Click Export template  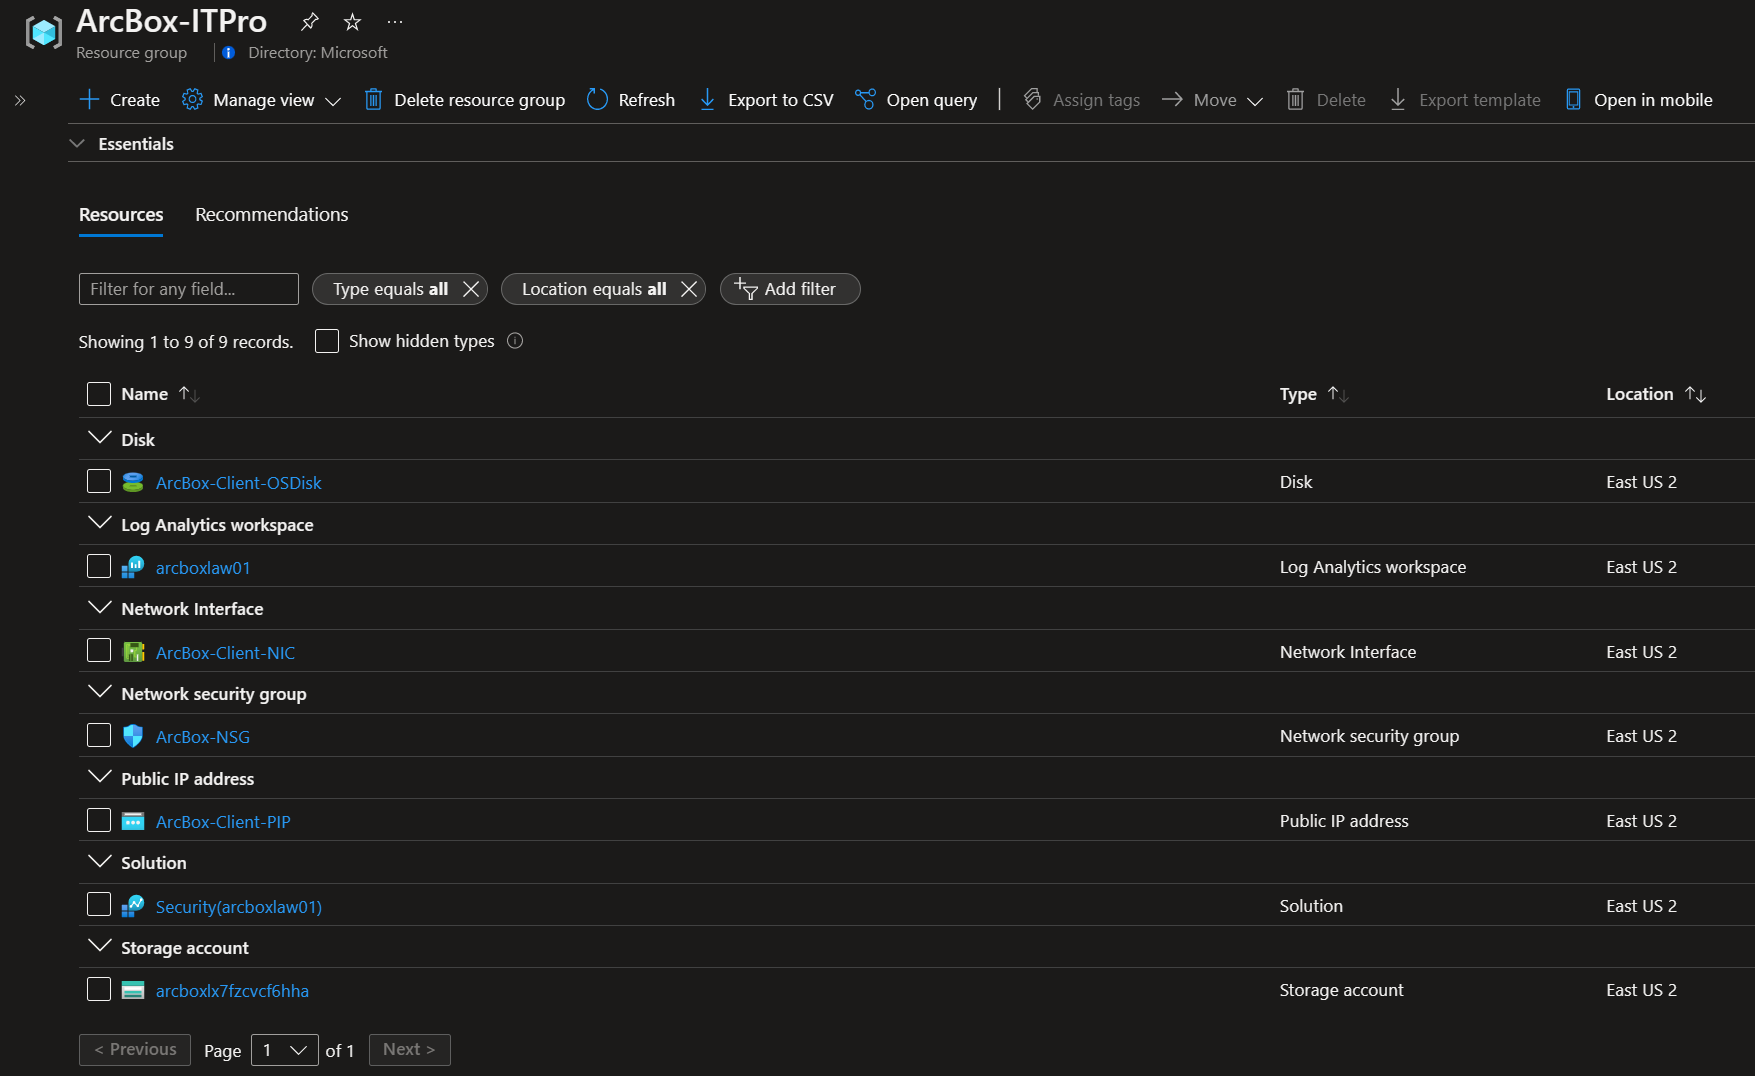(1465, 100)
